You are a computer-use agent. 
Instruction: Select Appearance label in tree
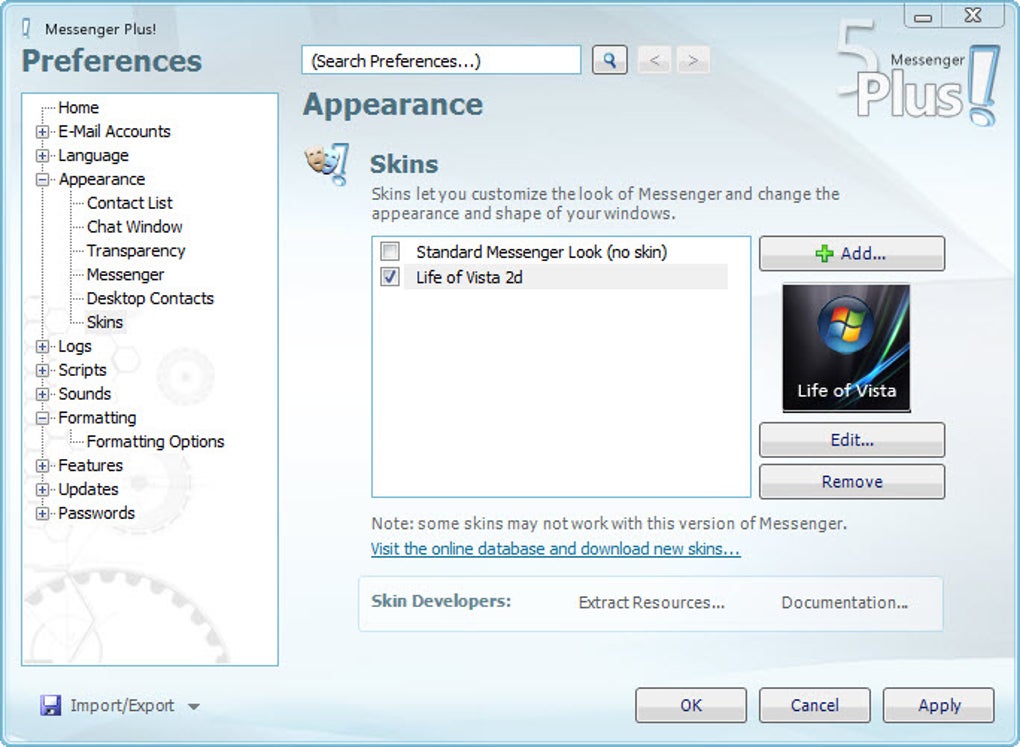click(x=101, y=179)
